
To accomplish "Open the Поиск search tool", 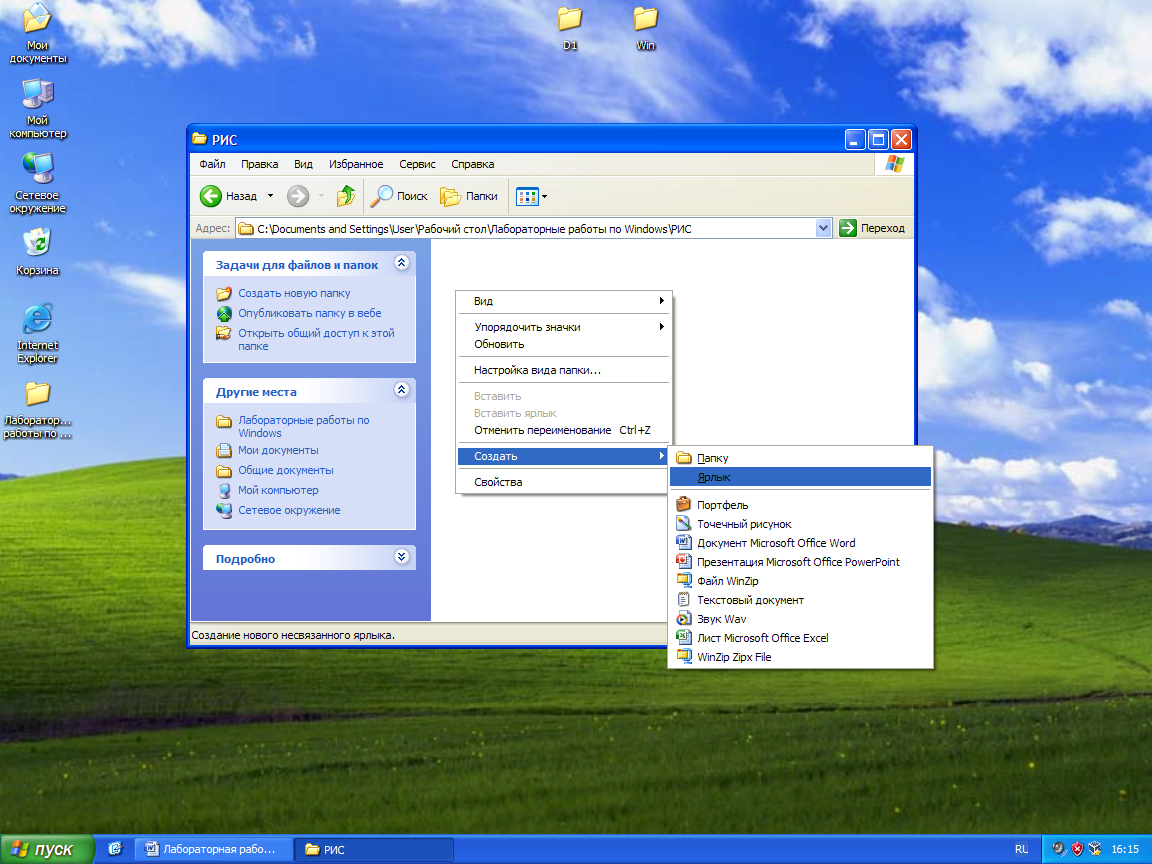I will tap(399, 196).
